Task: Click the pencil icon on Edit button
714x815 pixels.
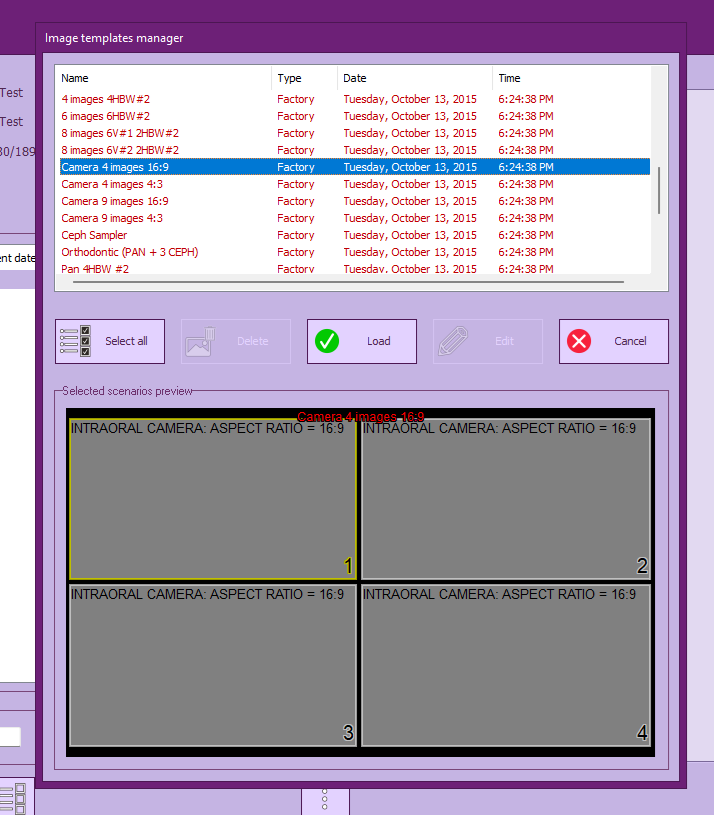Action: [x=453, y=341]
